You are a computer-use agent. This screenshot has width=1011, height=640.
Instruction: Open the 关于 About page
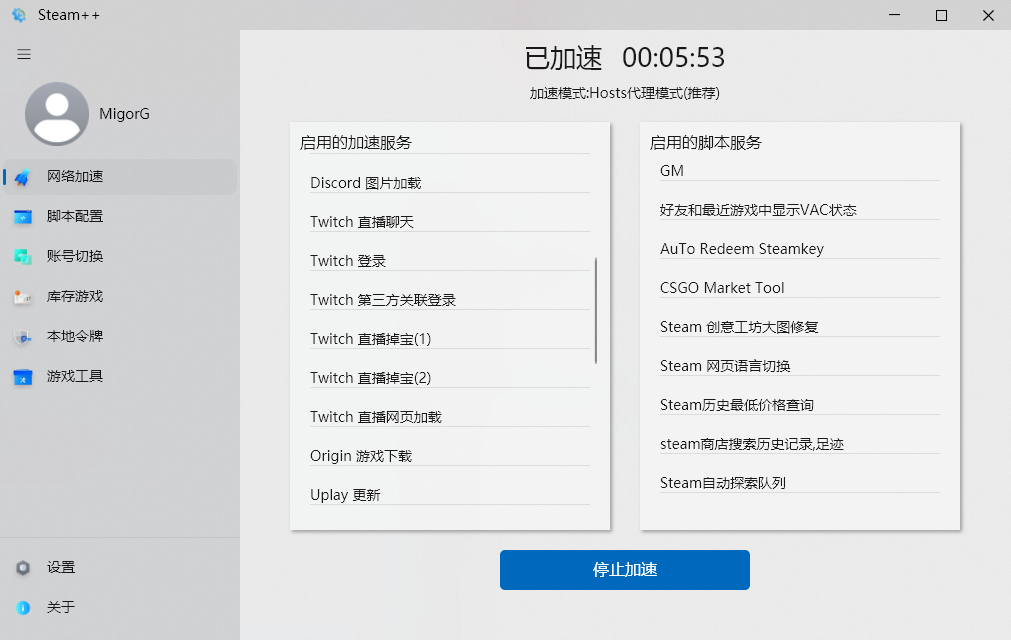[x=22, y=607]
